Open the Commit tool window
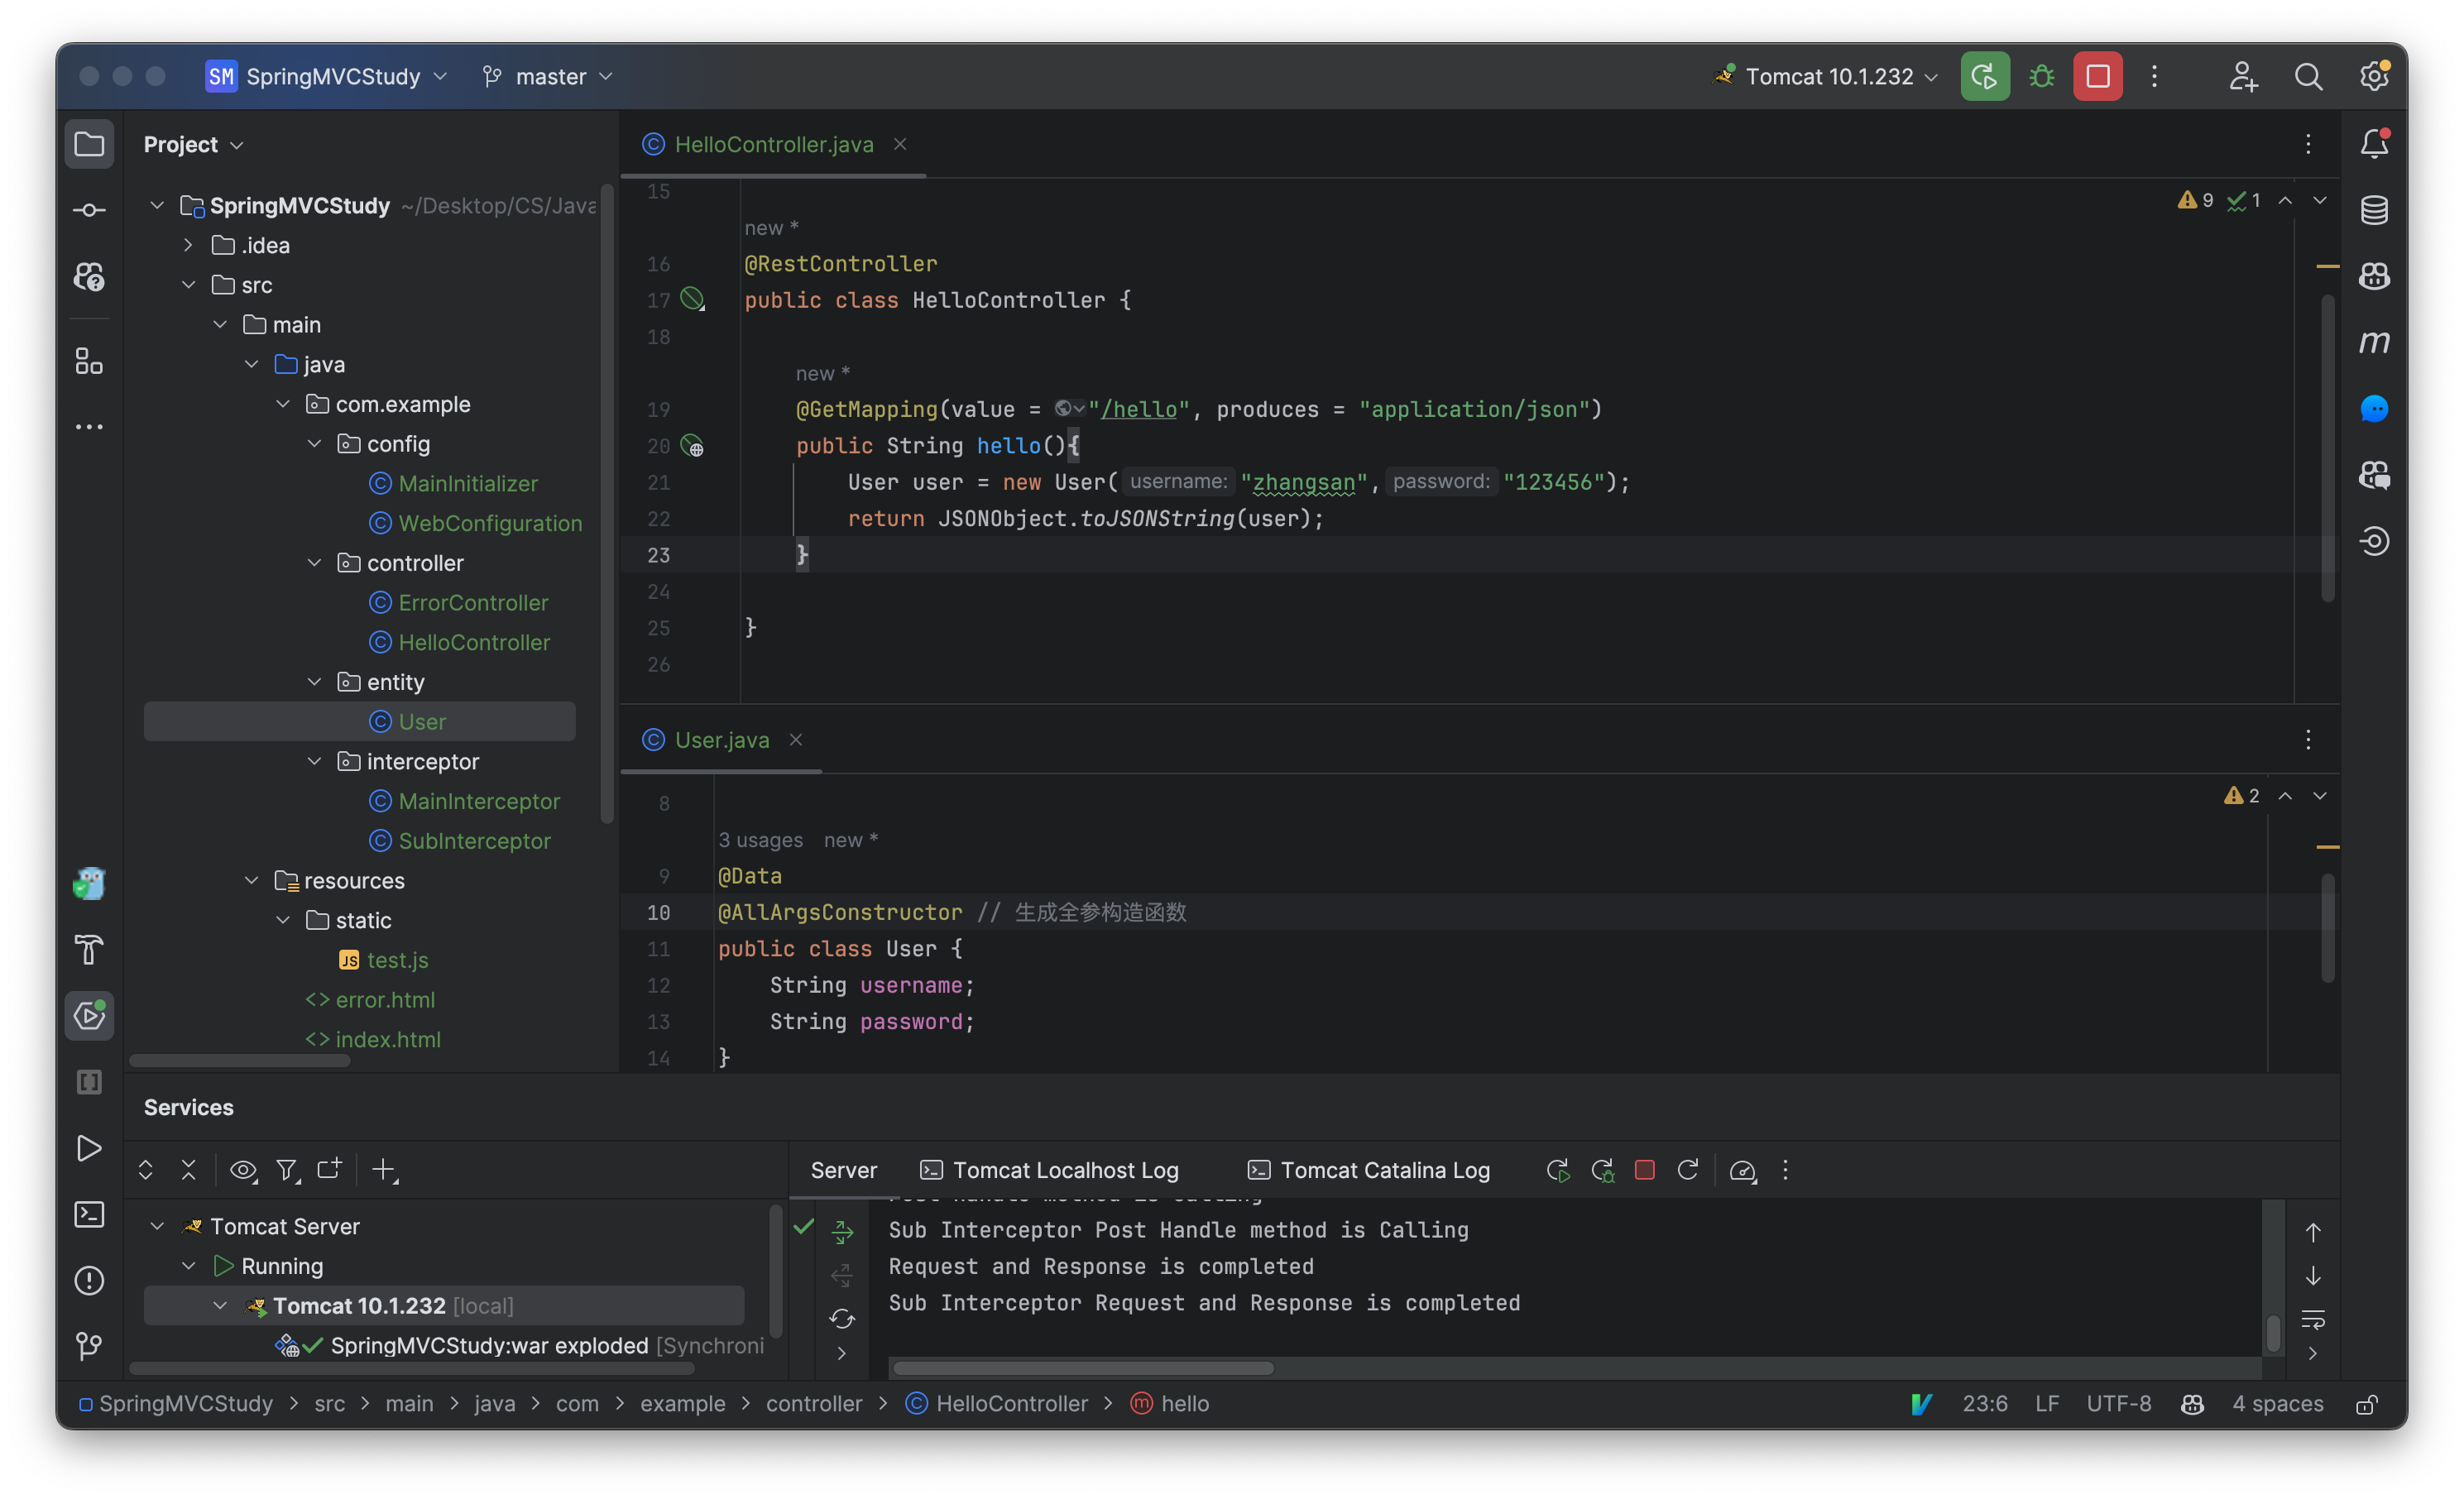The image size is (2464, 1499). coord(89,209)
